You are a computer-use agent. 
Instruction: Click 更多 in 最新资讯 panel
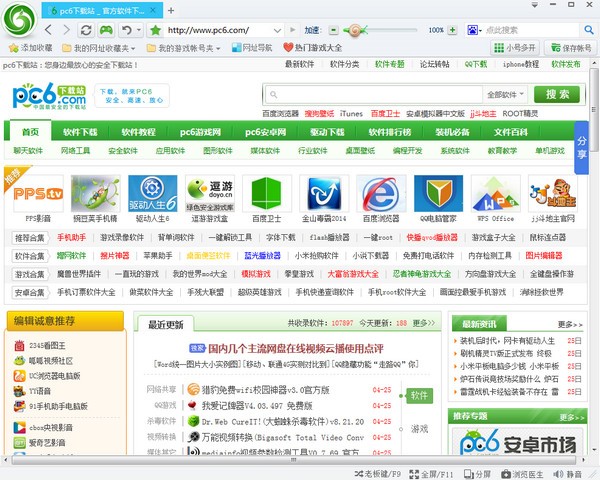[570, 325]
